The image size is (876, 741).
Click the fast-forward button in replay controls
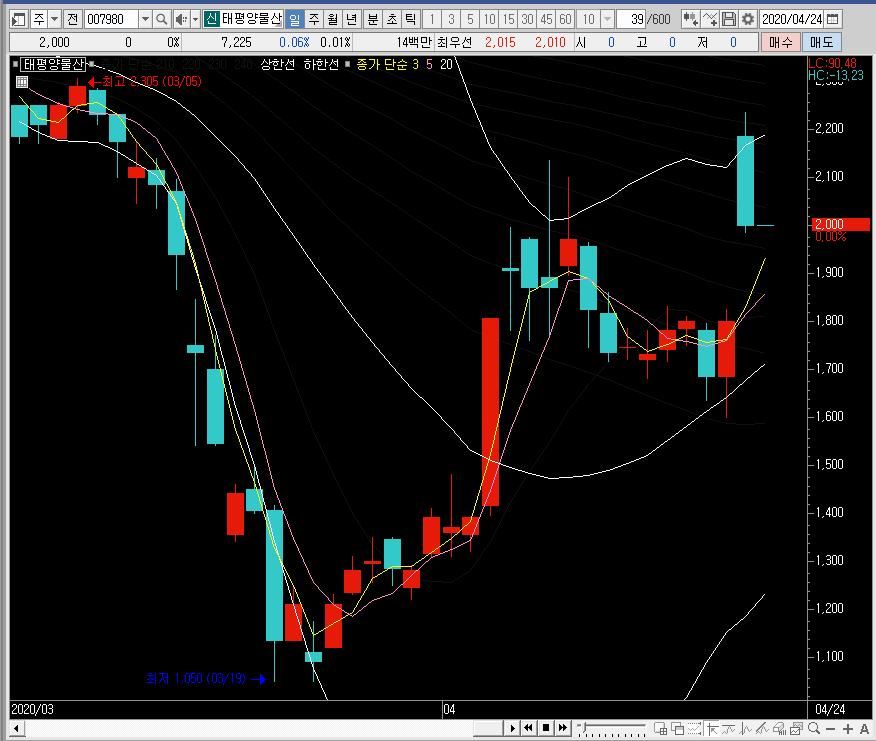click(x=563, y=728)
